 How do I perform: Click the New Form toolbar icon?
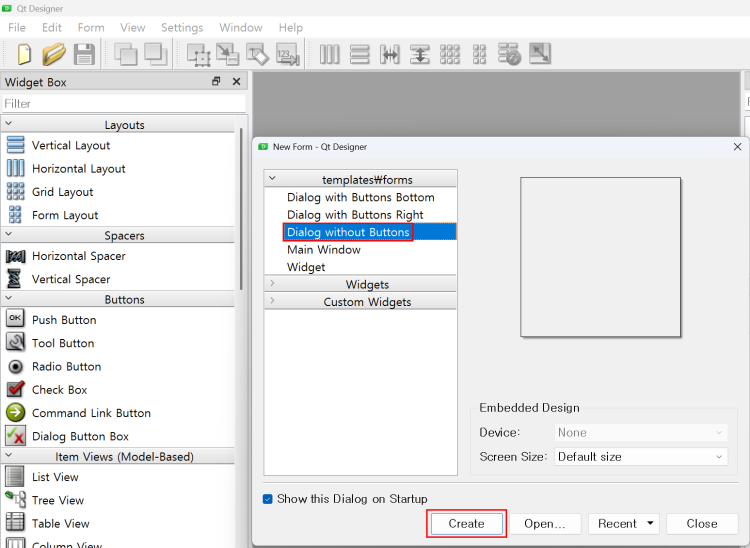point(24,54)
